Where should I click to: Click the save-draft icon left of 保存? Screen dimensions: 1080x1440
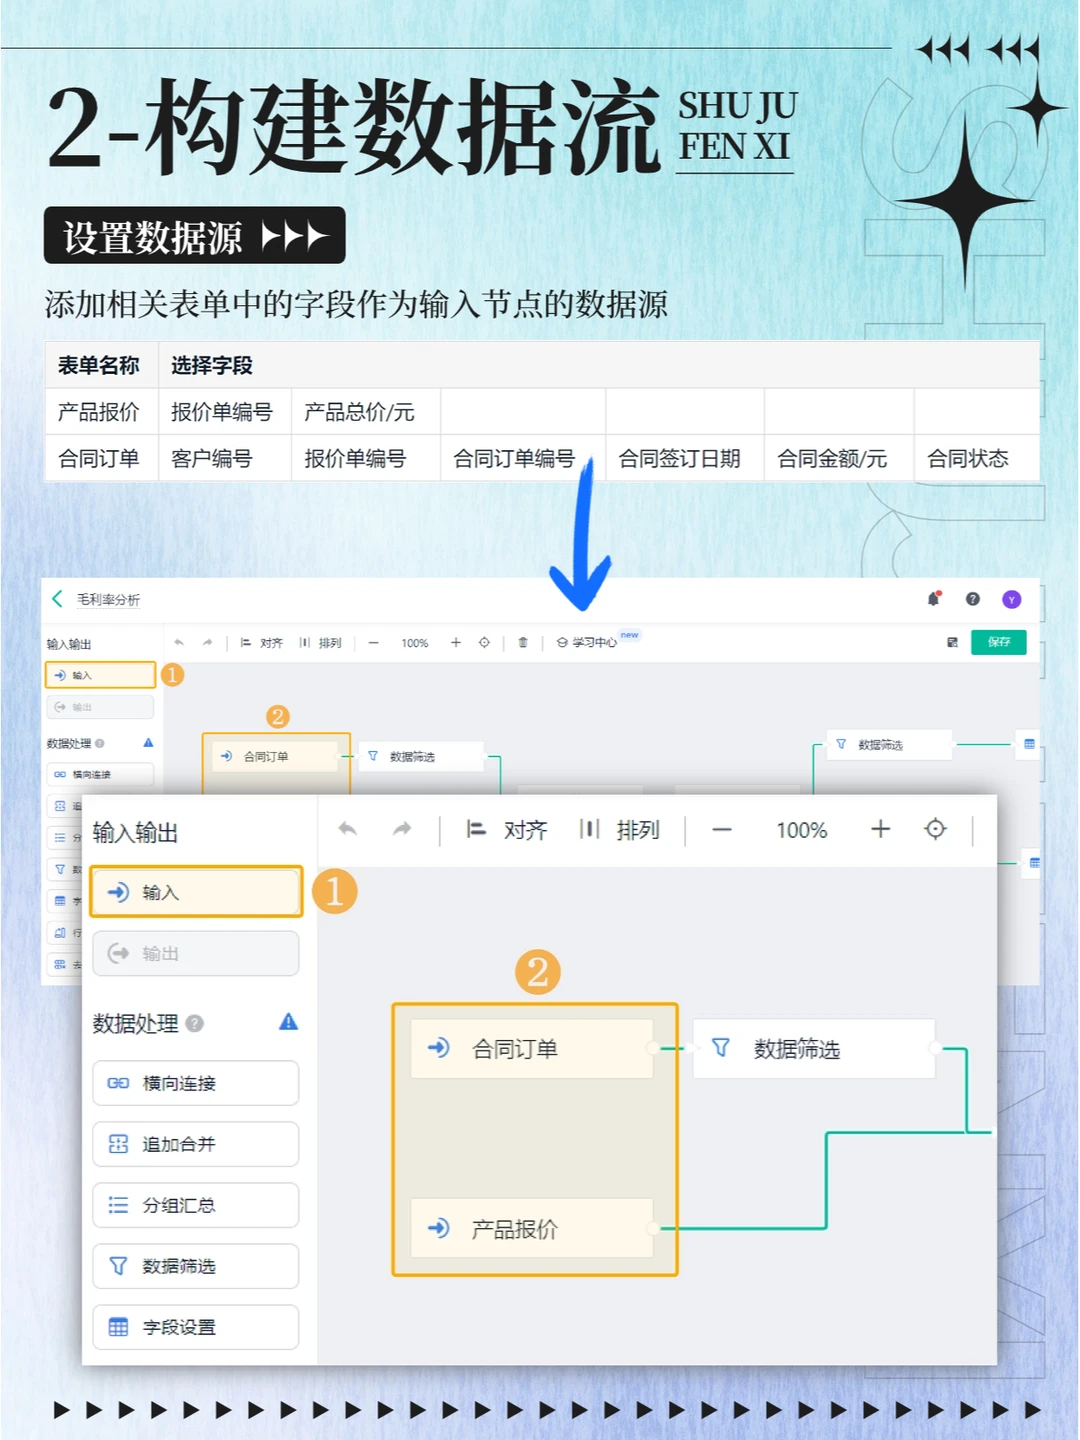coord(952,642)
